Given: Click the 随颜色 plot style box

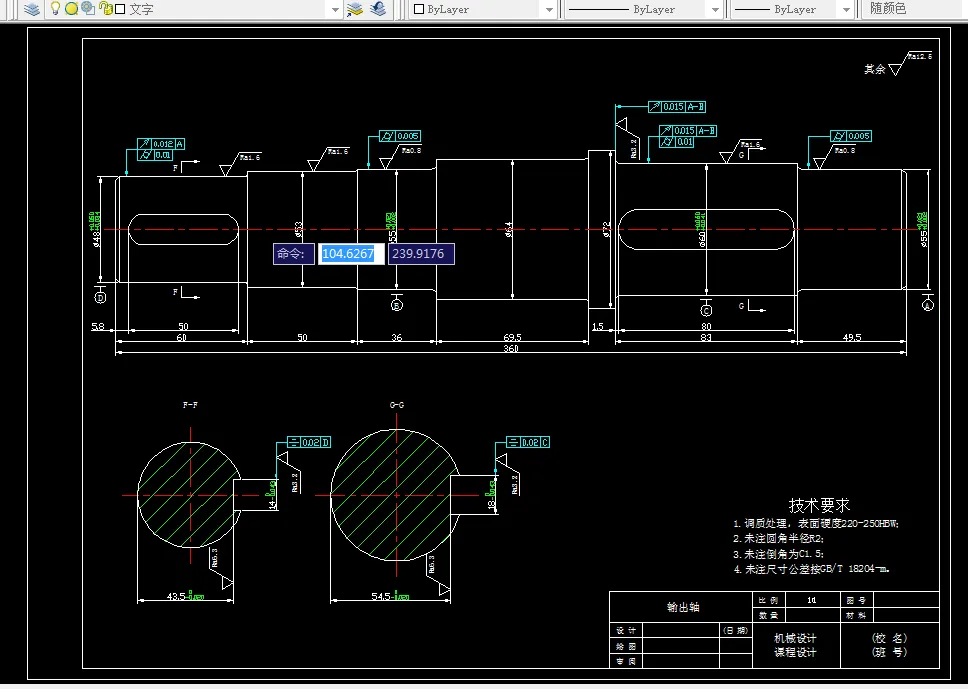Looking at the screenshot, I should (914, 9).
